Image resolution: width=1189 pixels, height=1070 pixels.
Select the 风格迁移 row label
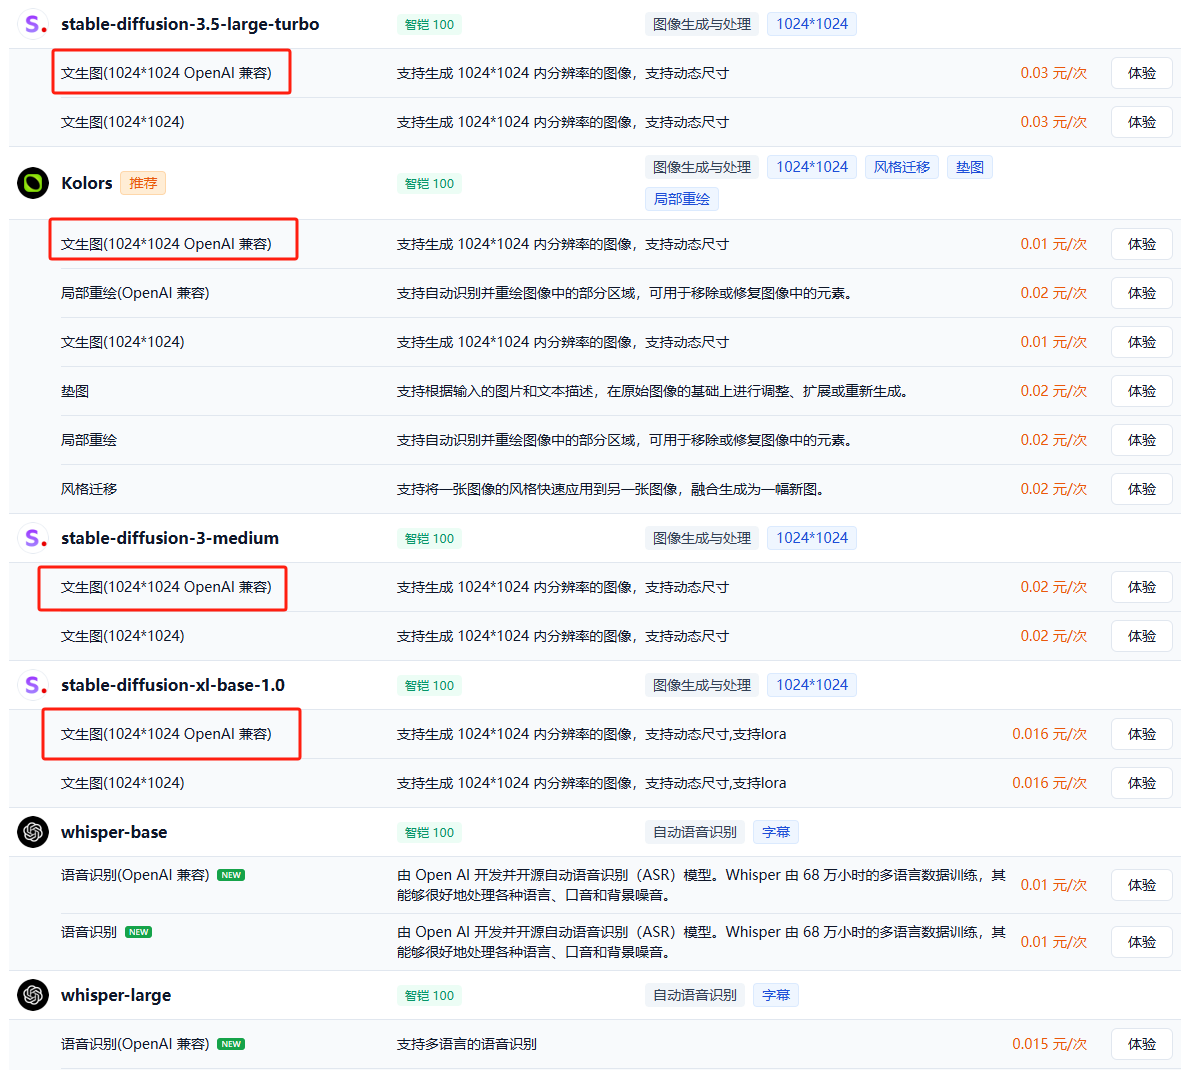[89, 489]
